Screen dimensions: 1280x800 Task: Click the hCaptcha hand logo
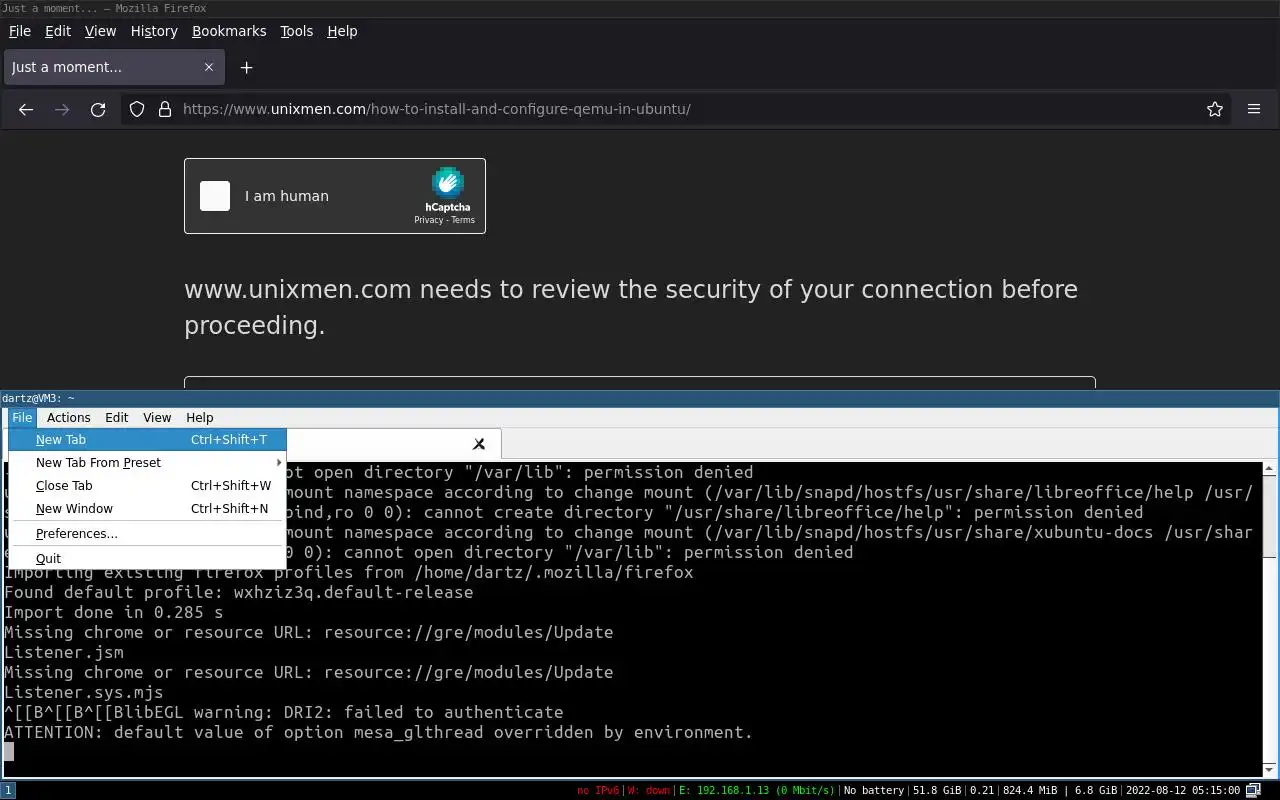[x=447, y=183]
